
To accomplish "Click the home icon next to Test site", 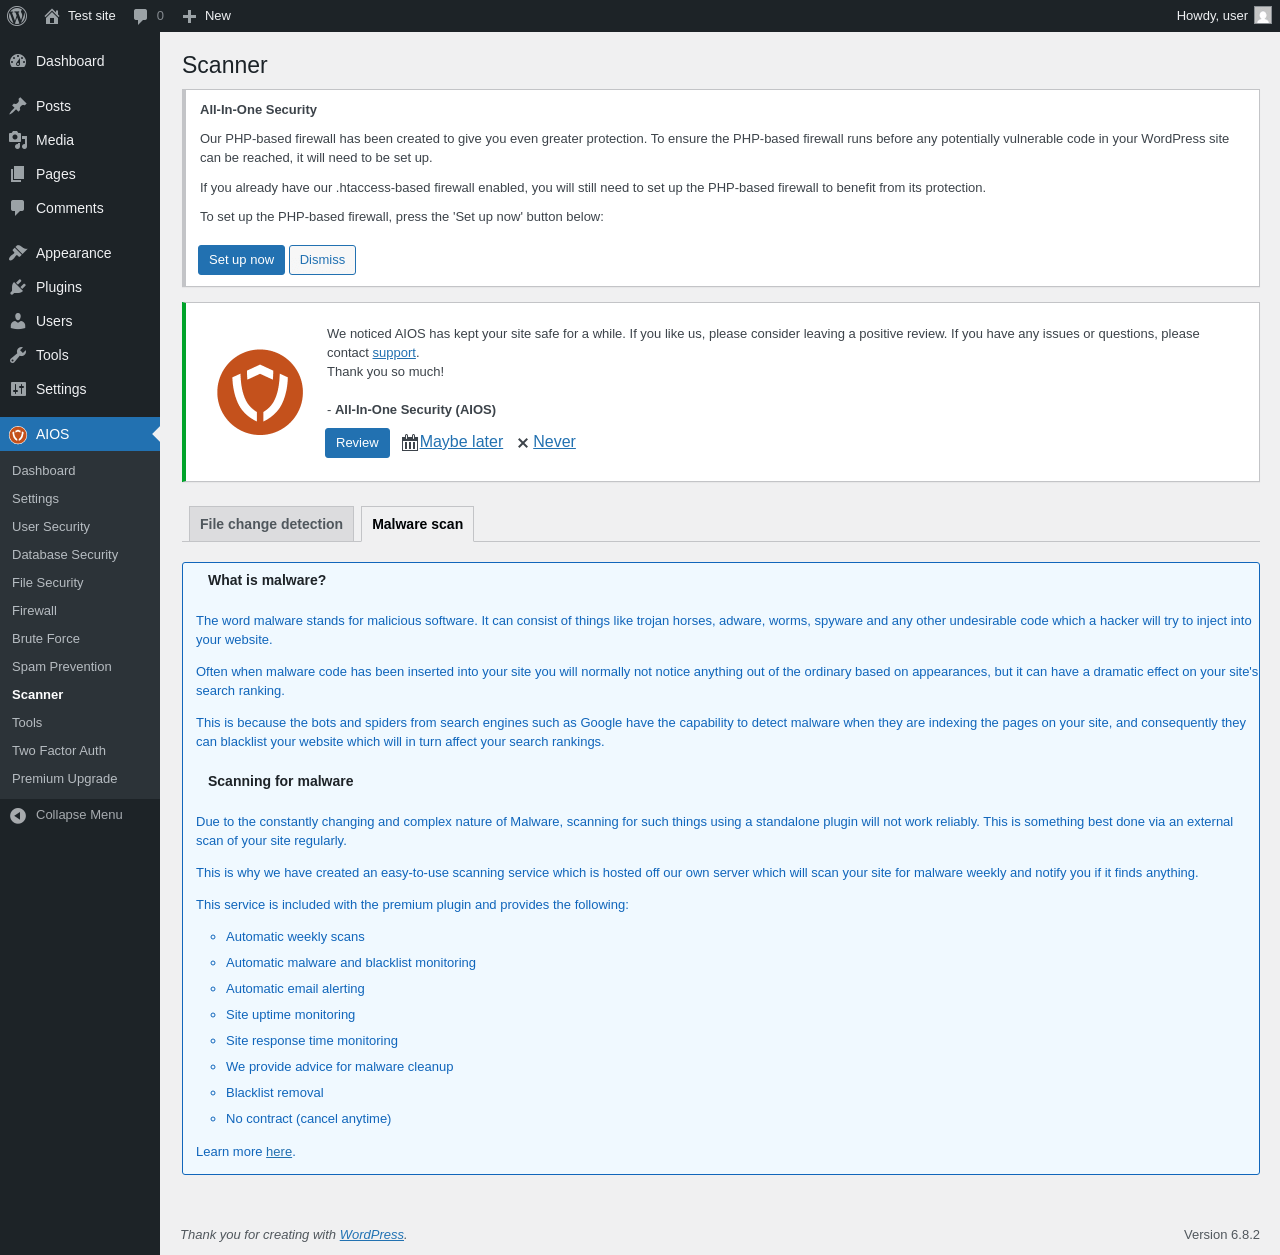I will [x=52, y=16].
